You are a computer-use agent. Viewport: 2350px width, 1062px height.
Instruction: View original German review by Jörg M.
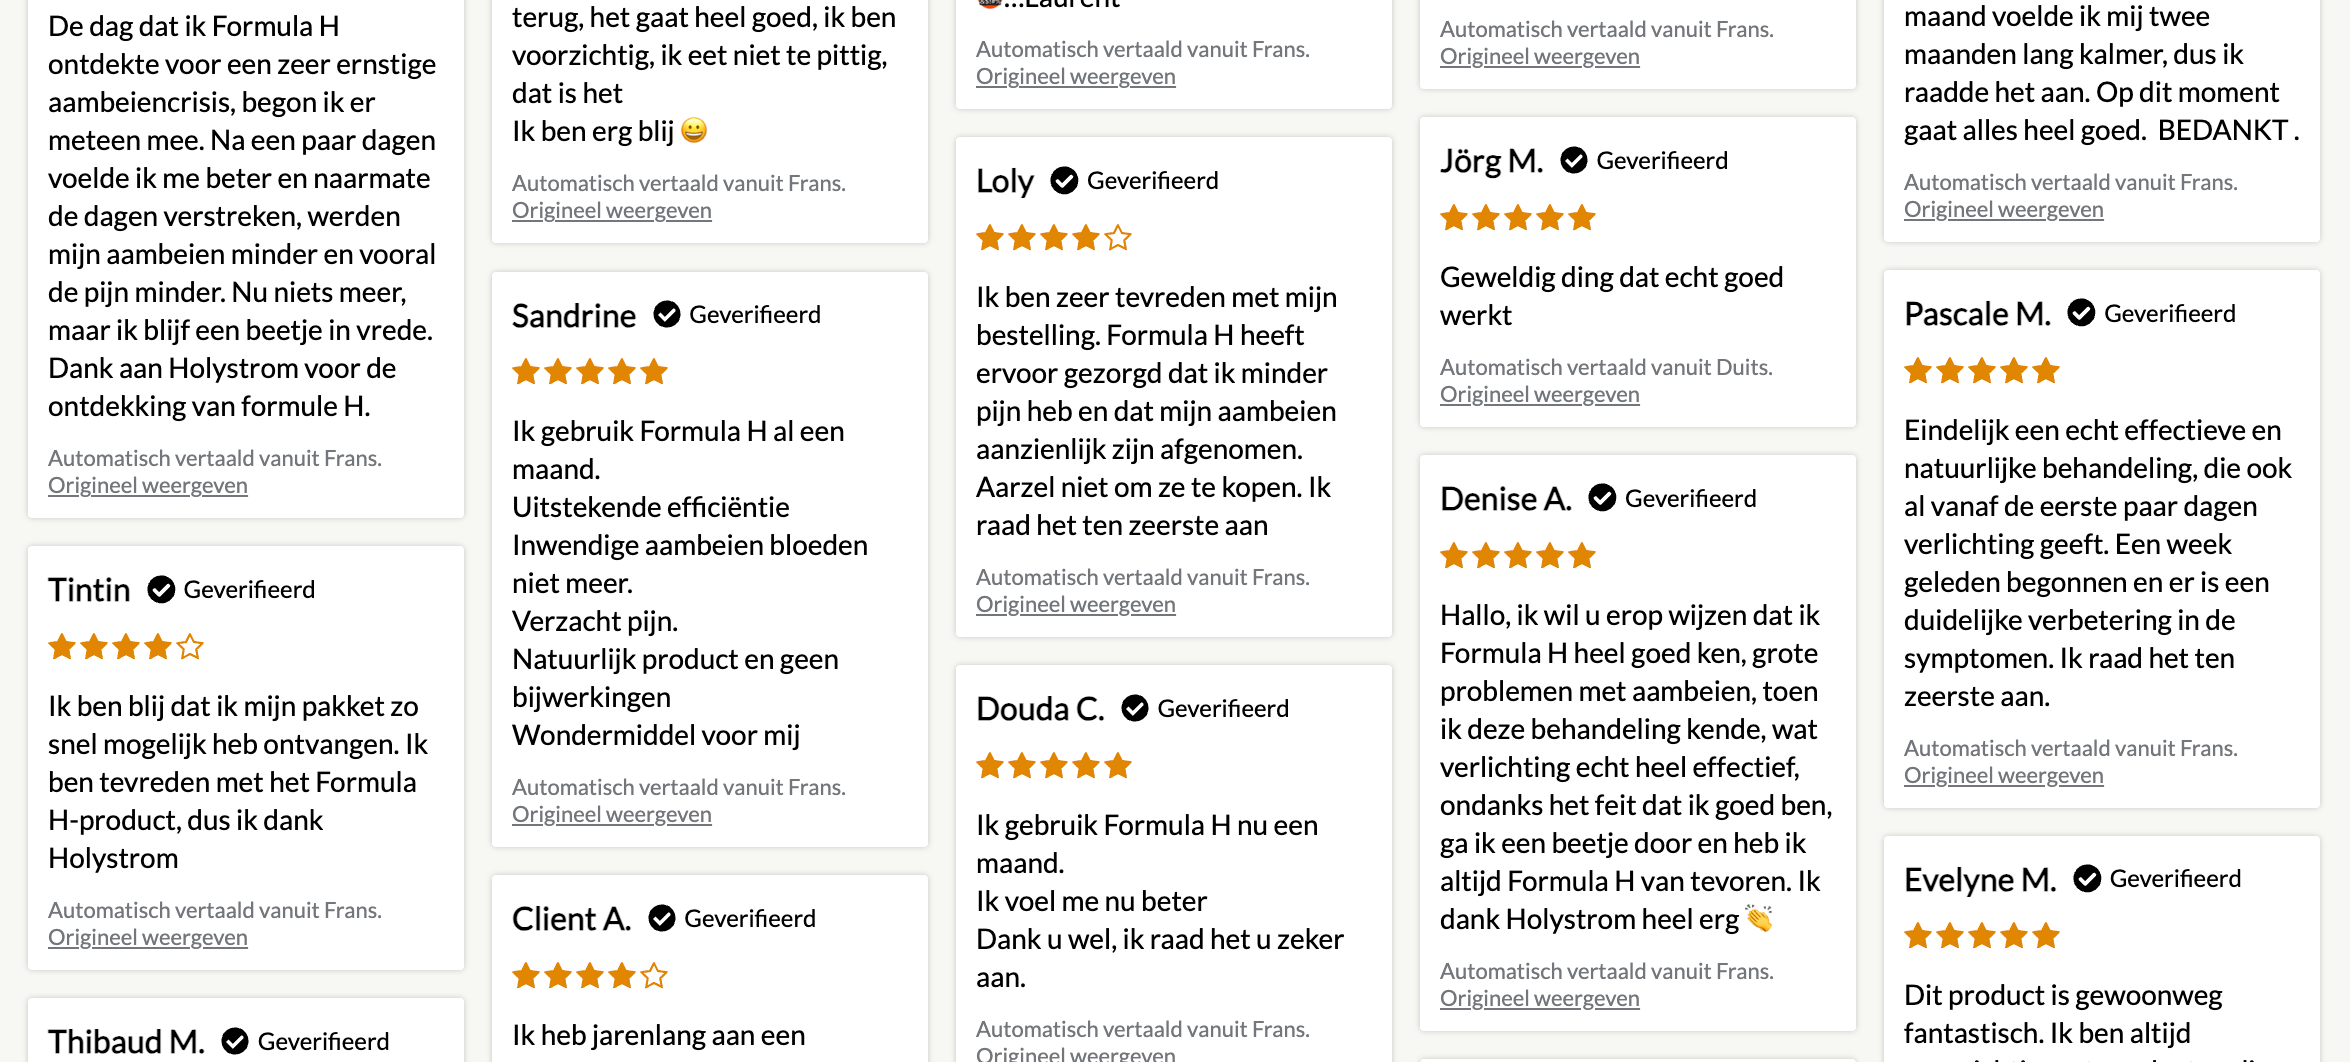coord(1540,395)
